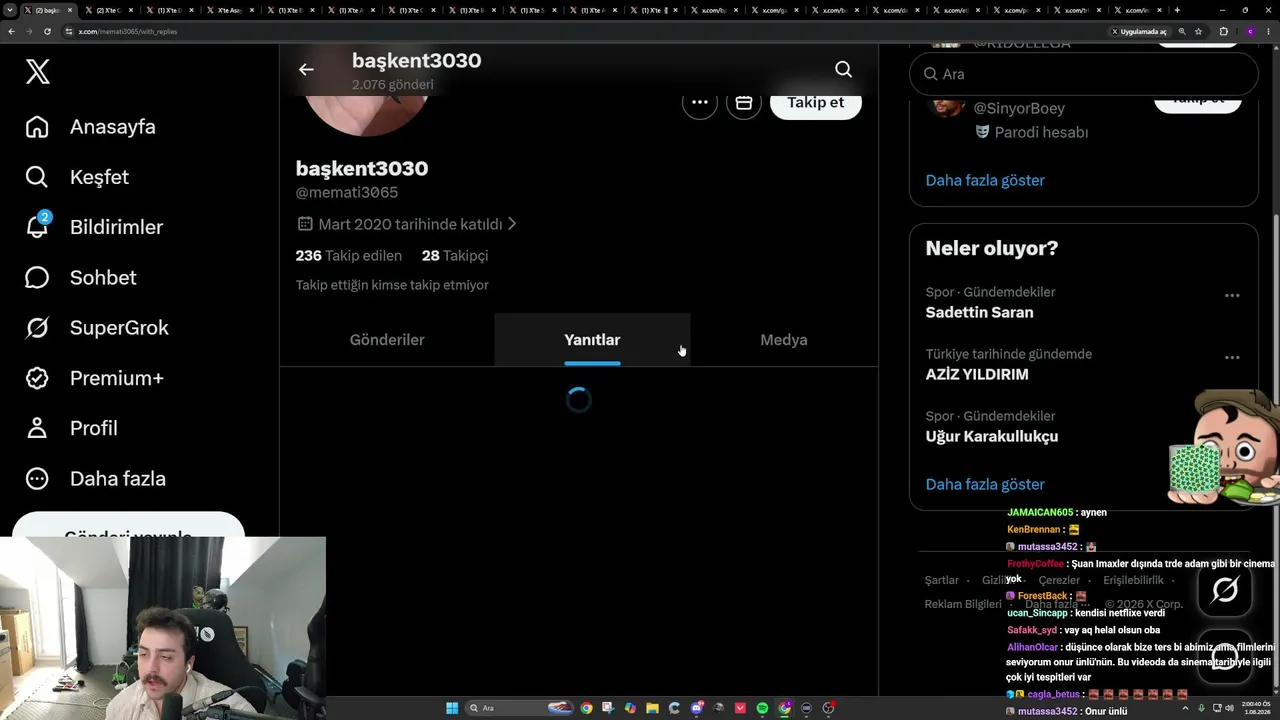Open the three-dot profile options button

tap(700, 102)
